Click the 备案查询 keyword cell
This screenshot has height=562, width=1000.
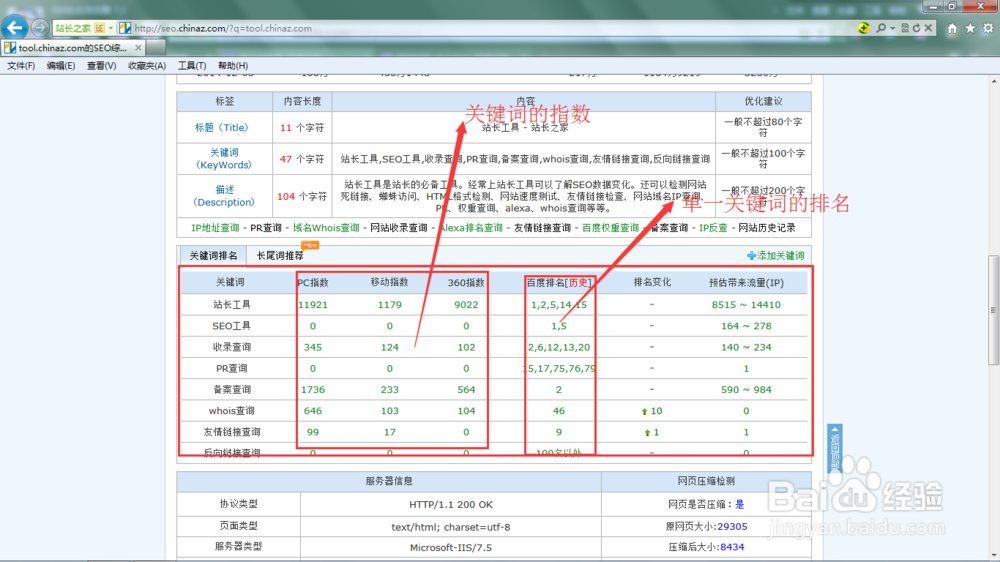click(232, 389)
